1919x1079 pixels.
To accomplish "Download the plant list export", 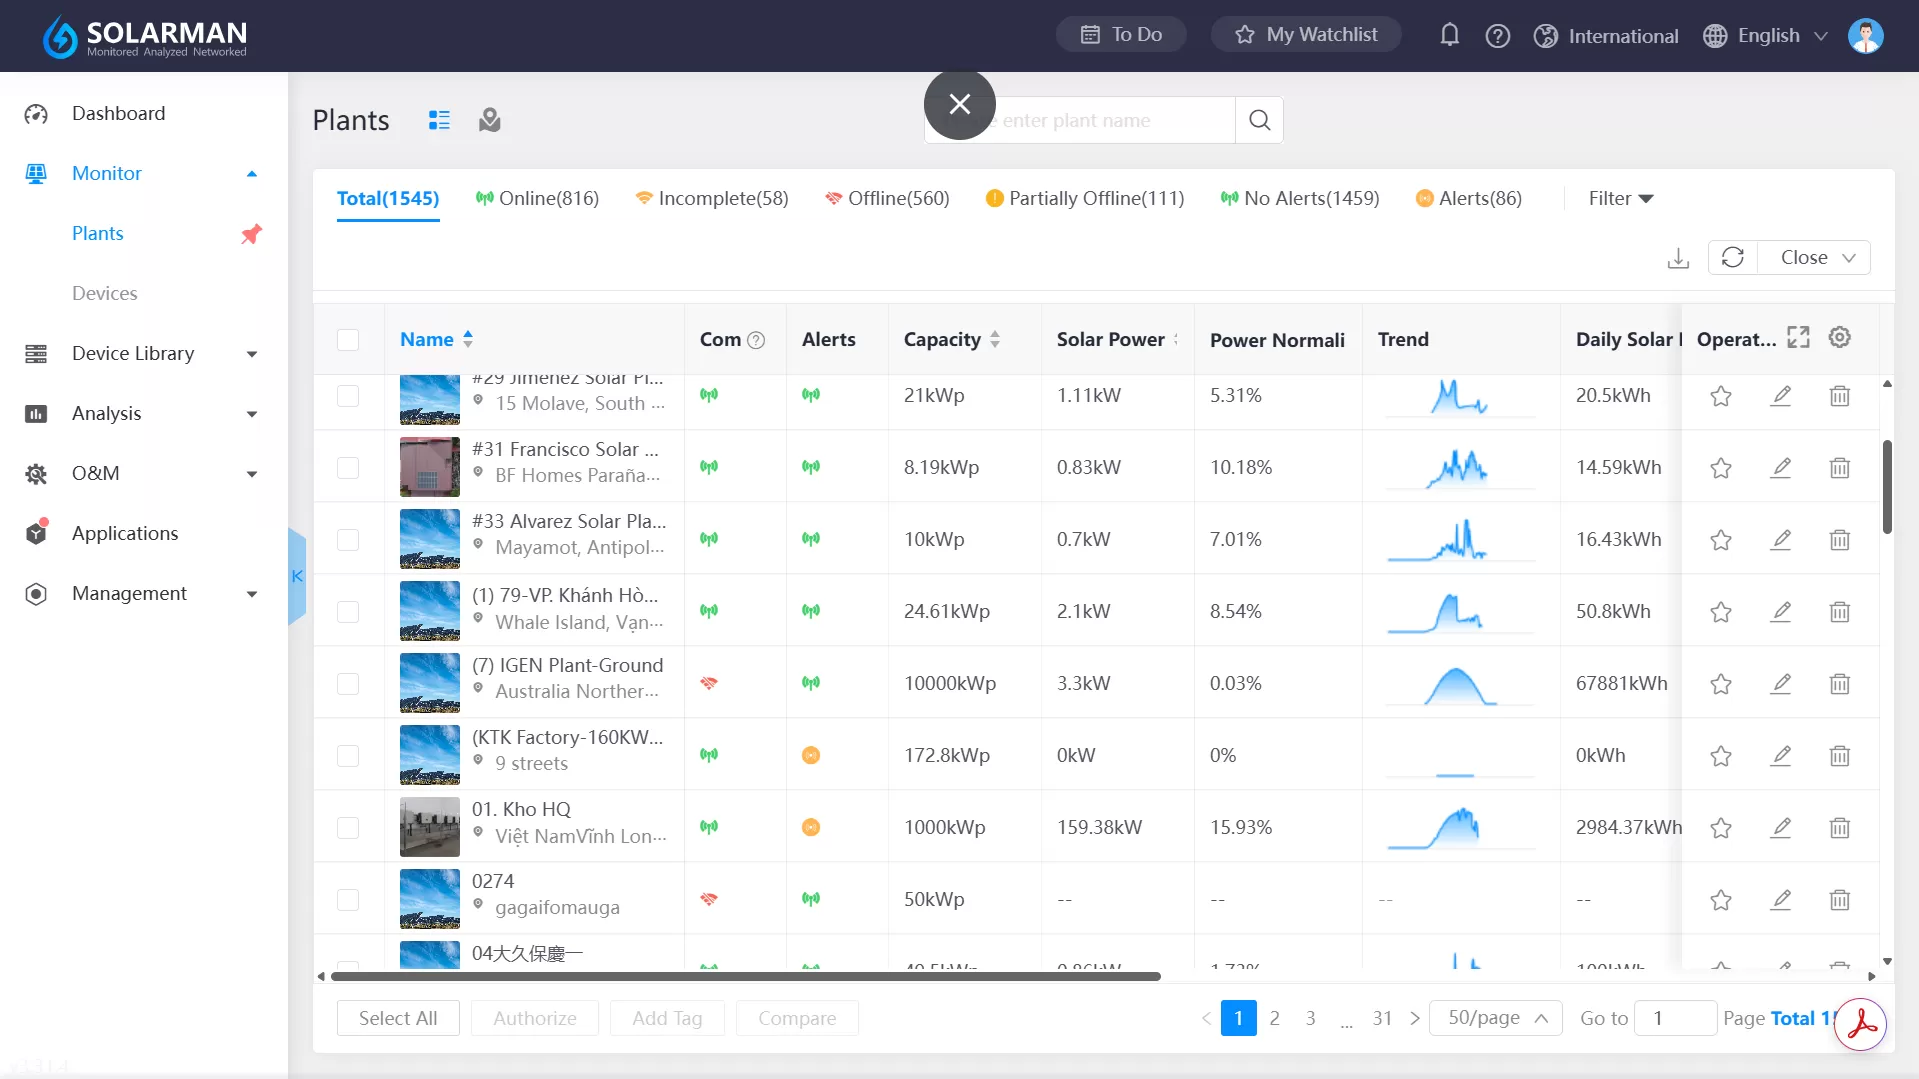I will tap(1678, 257).
